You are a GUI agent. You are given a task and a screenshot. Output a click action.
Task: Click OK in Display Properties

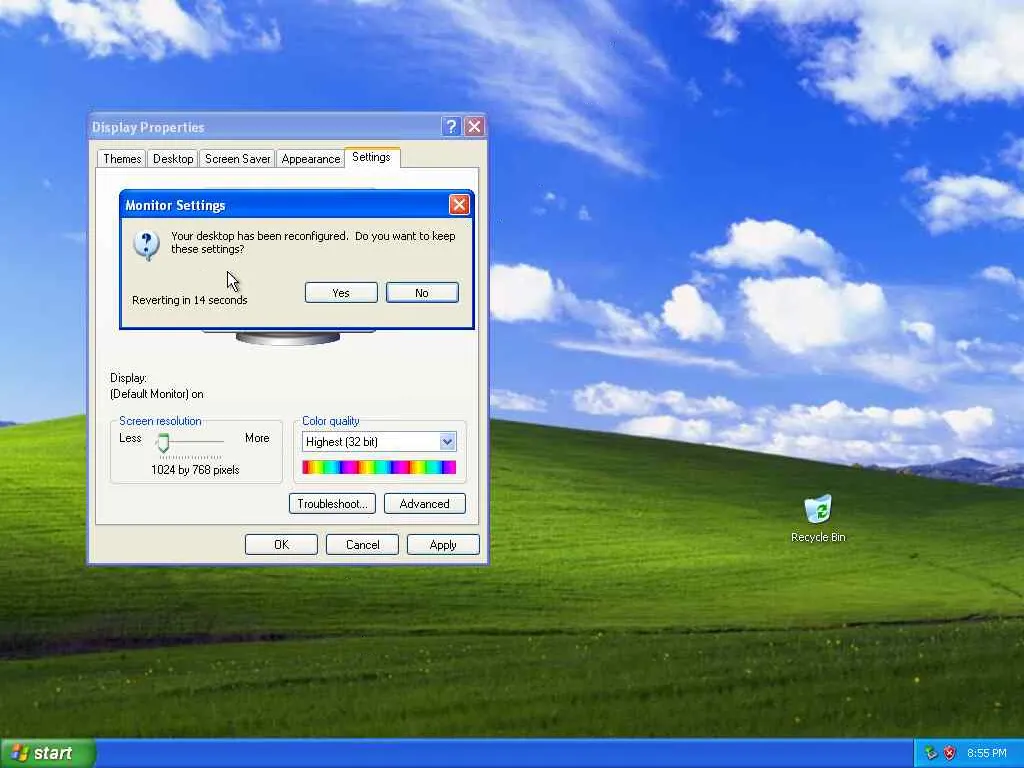point(281,545)
